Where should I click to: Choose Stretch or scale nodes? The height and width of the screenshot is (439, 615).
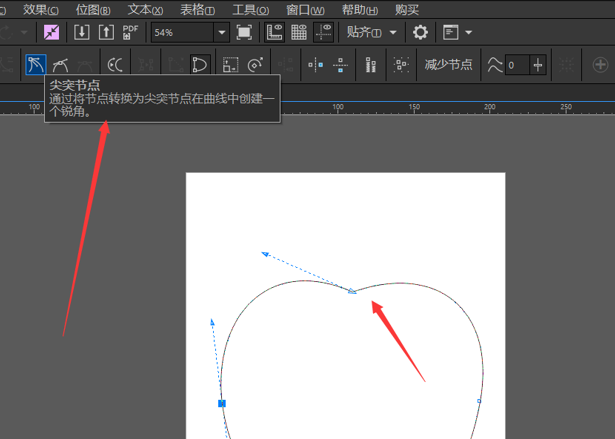(230, 65)
